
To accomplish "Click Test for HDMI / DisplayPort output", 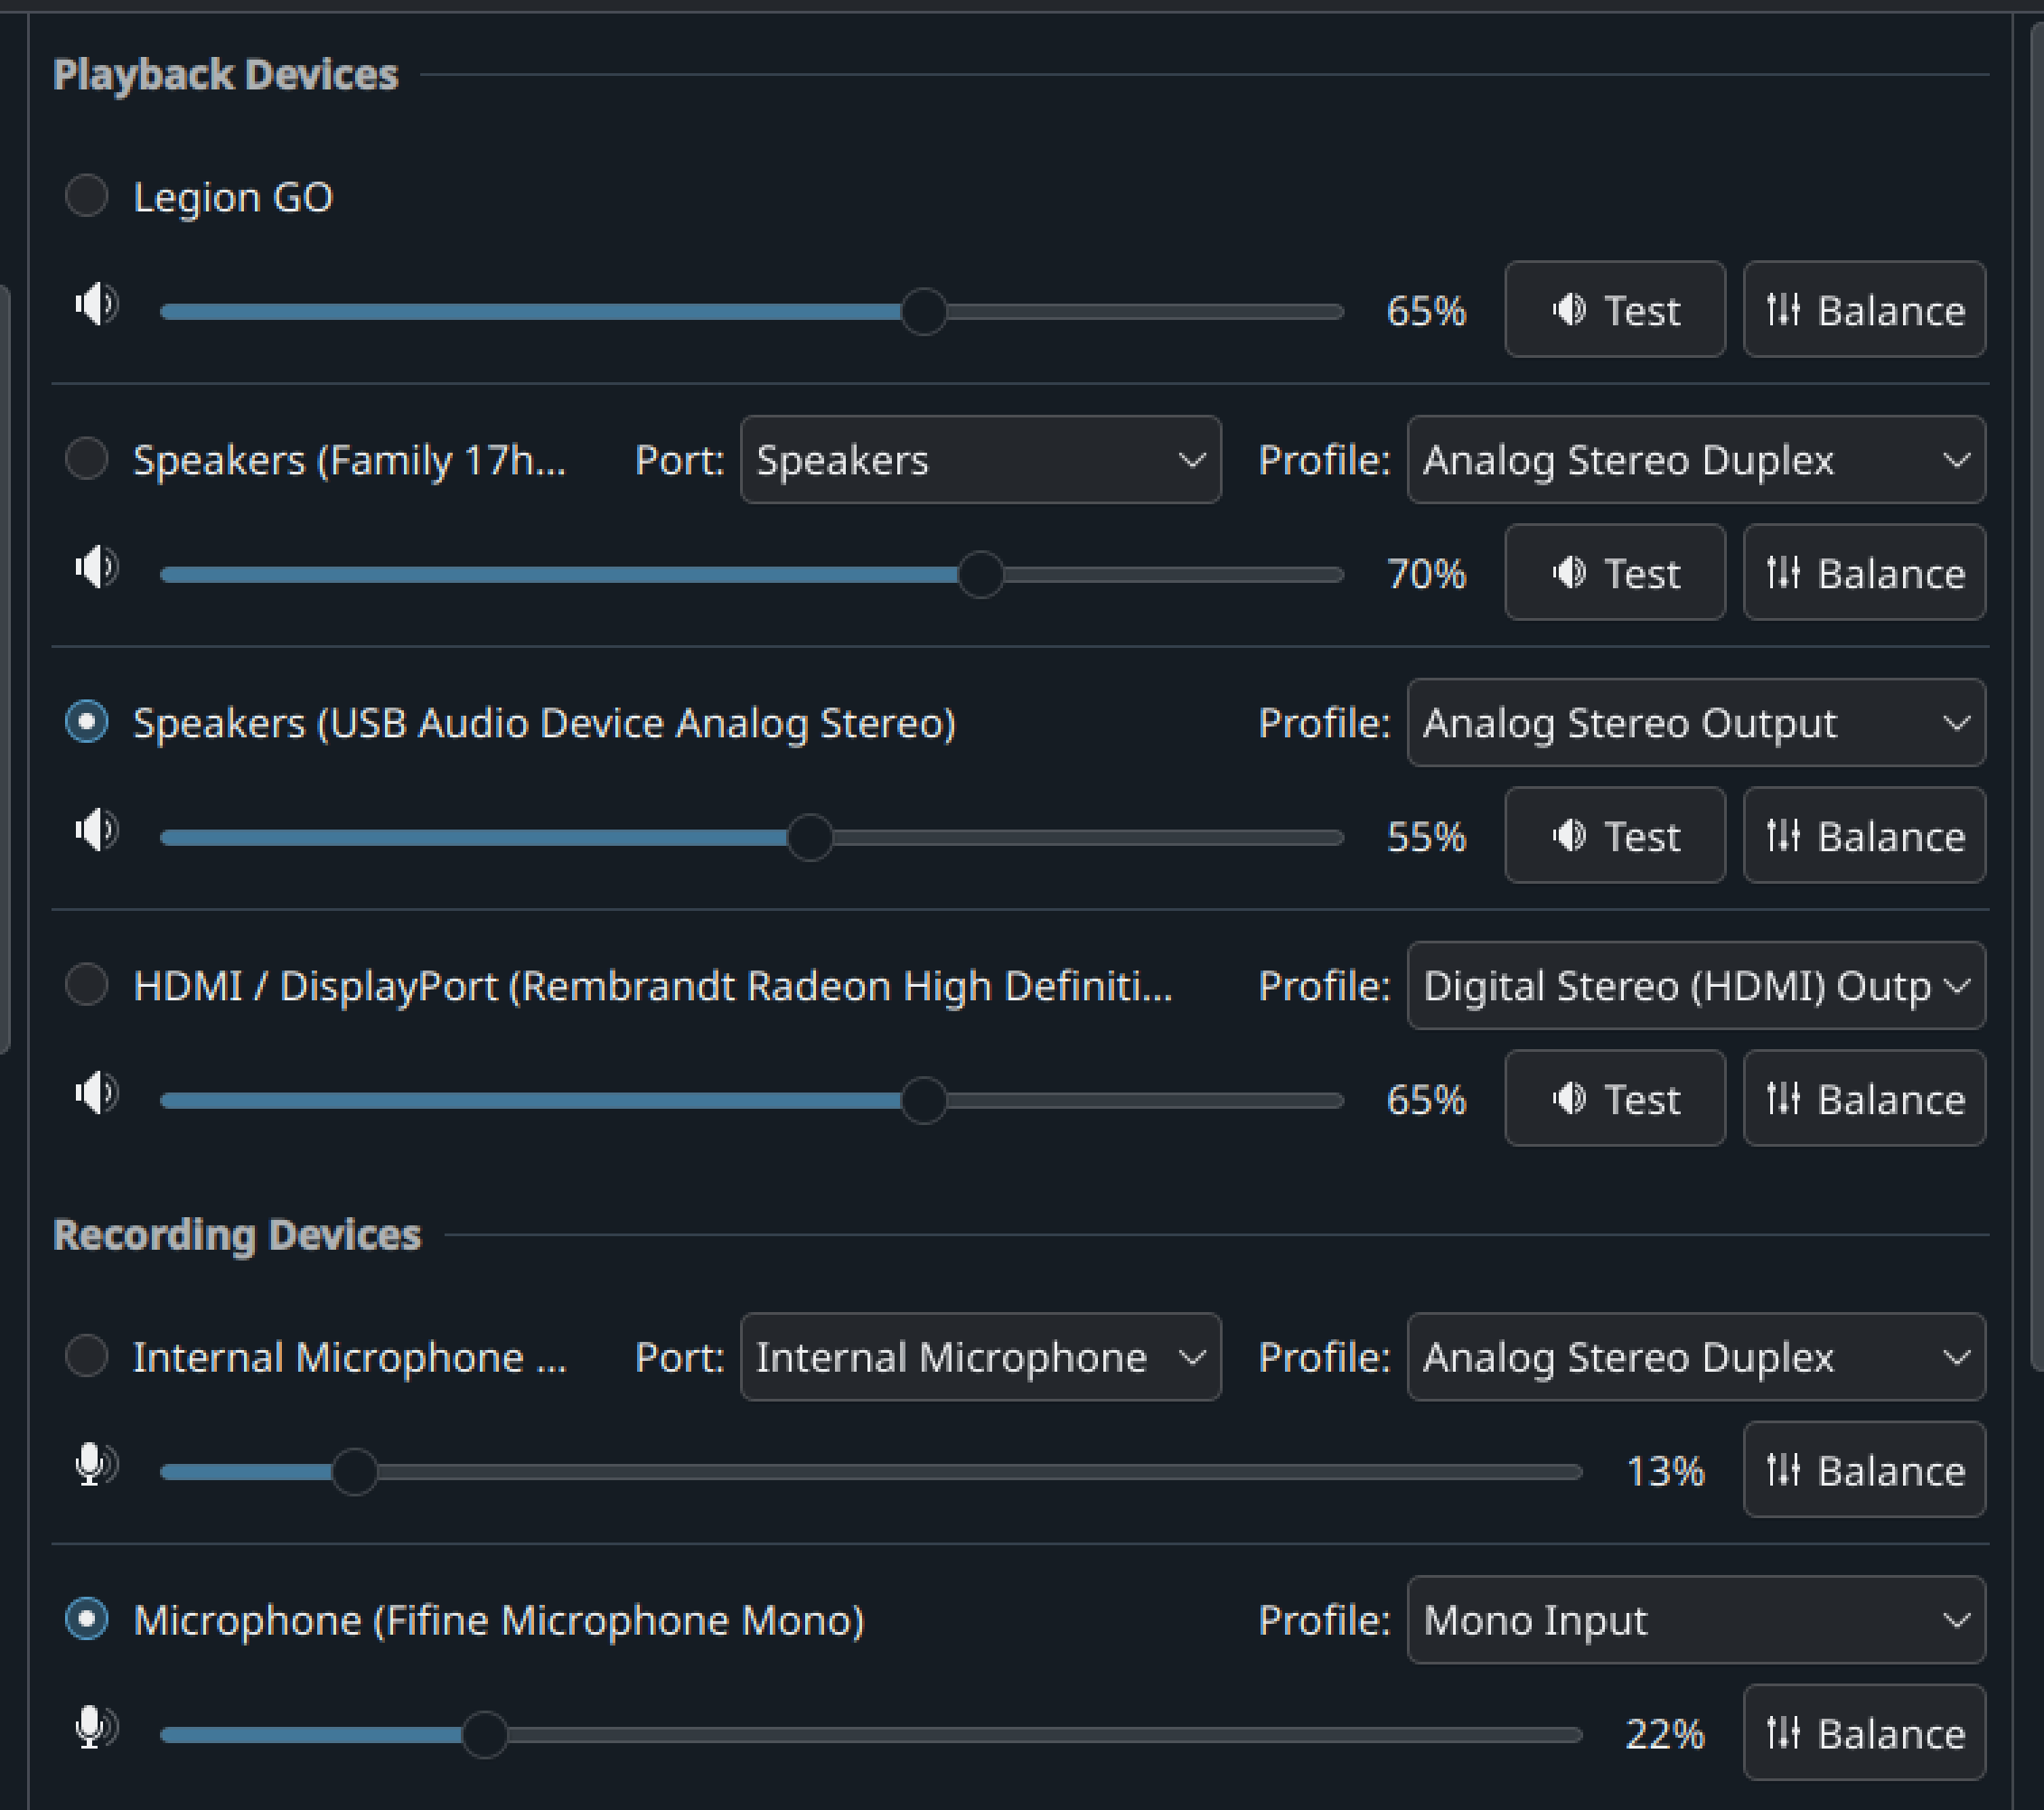I will pos(1614,1099).
